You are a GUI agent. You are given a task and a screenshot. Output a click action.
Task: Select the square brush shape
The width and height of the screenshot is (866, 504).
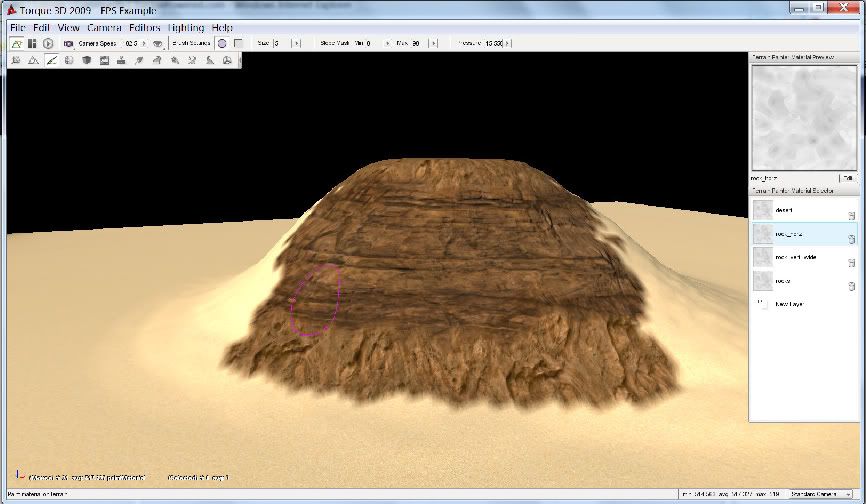pos(238,44)
